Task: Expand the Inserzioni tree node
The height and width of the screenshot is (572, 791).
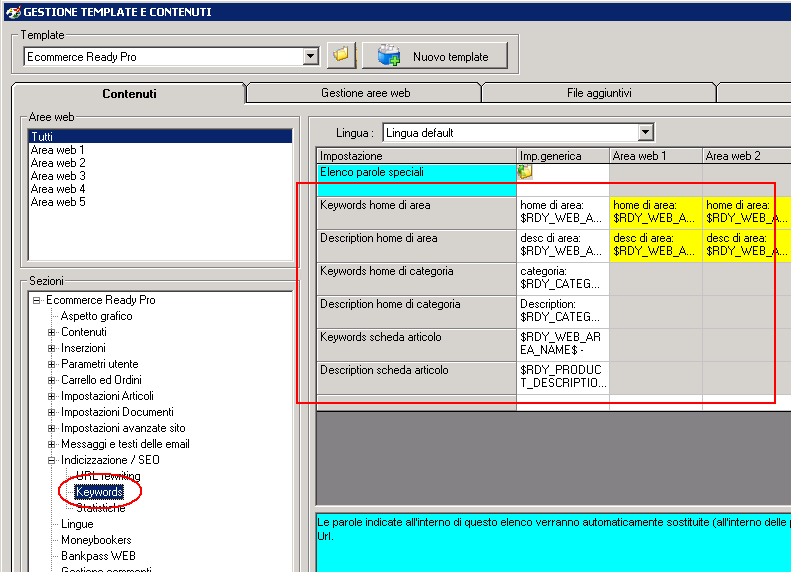Action: click(x=51, y=348)
